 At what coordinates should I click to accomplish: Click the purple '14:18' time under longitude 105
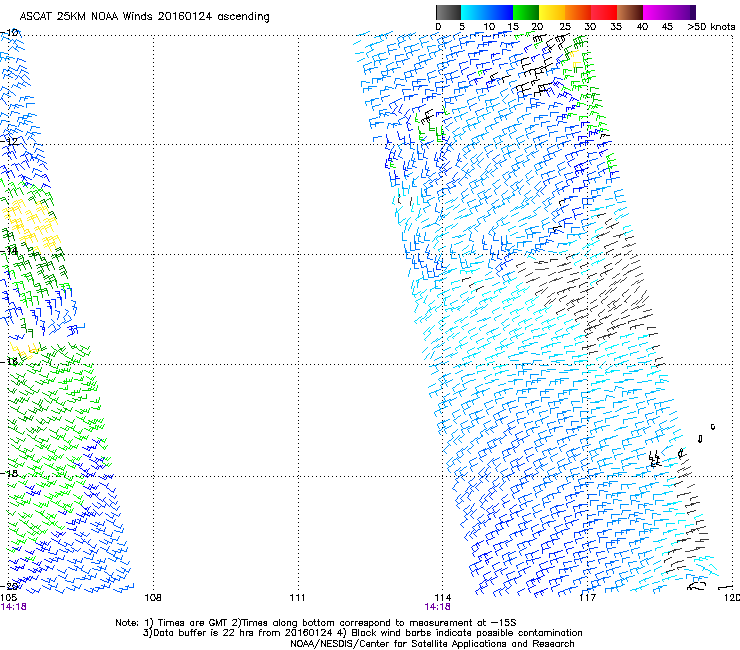click(x=14, y=607)
